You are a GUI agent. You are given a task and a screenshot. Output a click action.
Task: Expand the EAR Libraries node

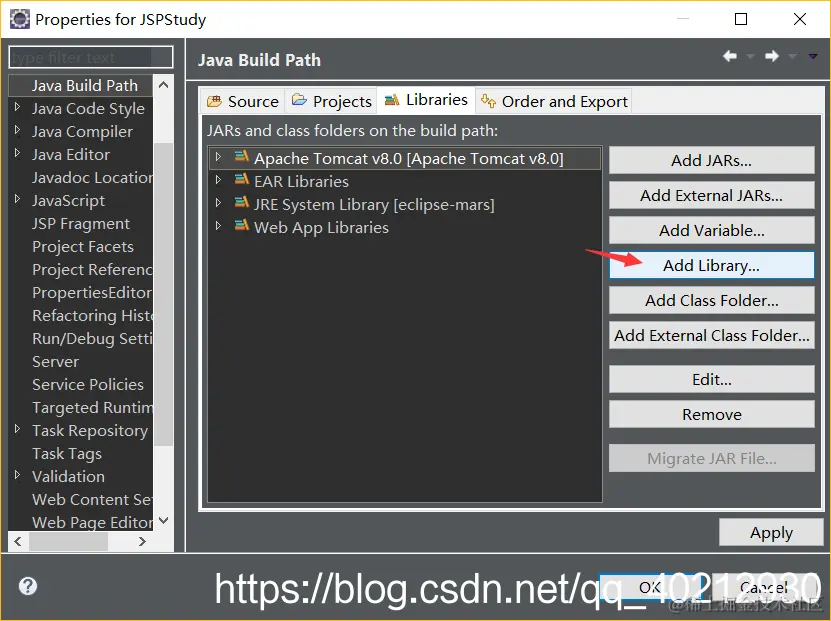[x=218, y=180]
